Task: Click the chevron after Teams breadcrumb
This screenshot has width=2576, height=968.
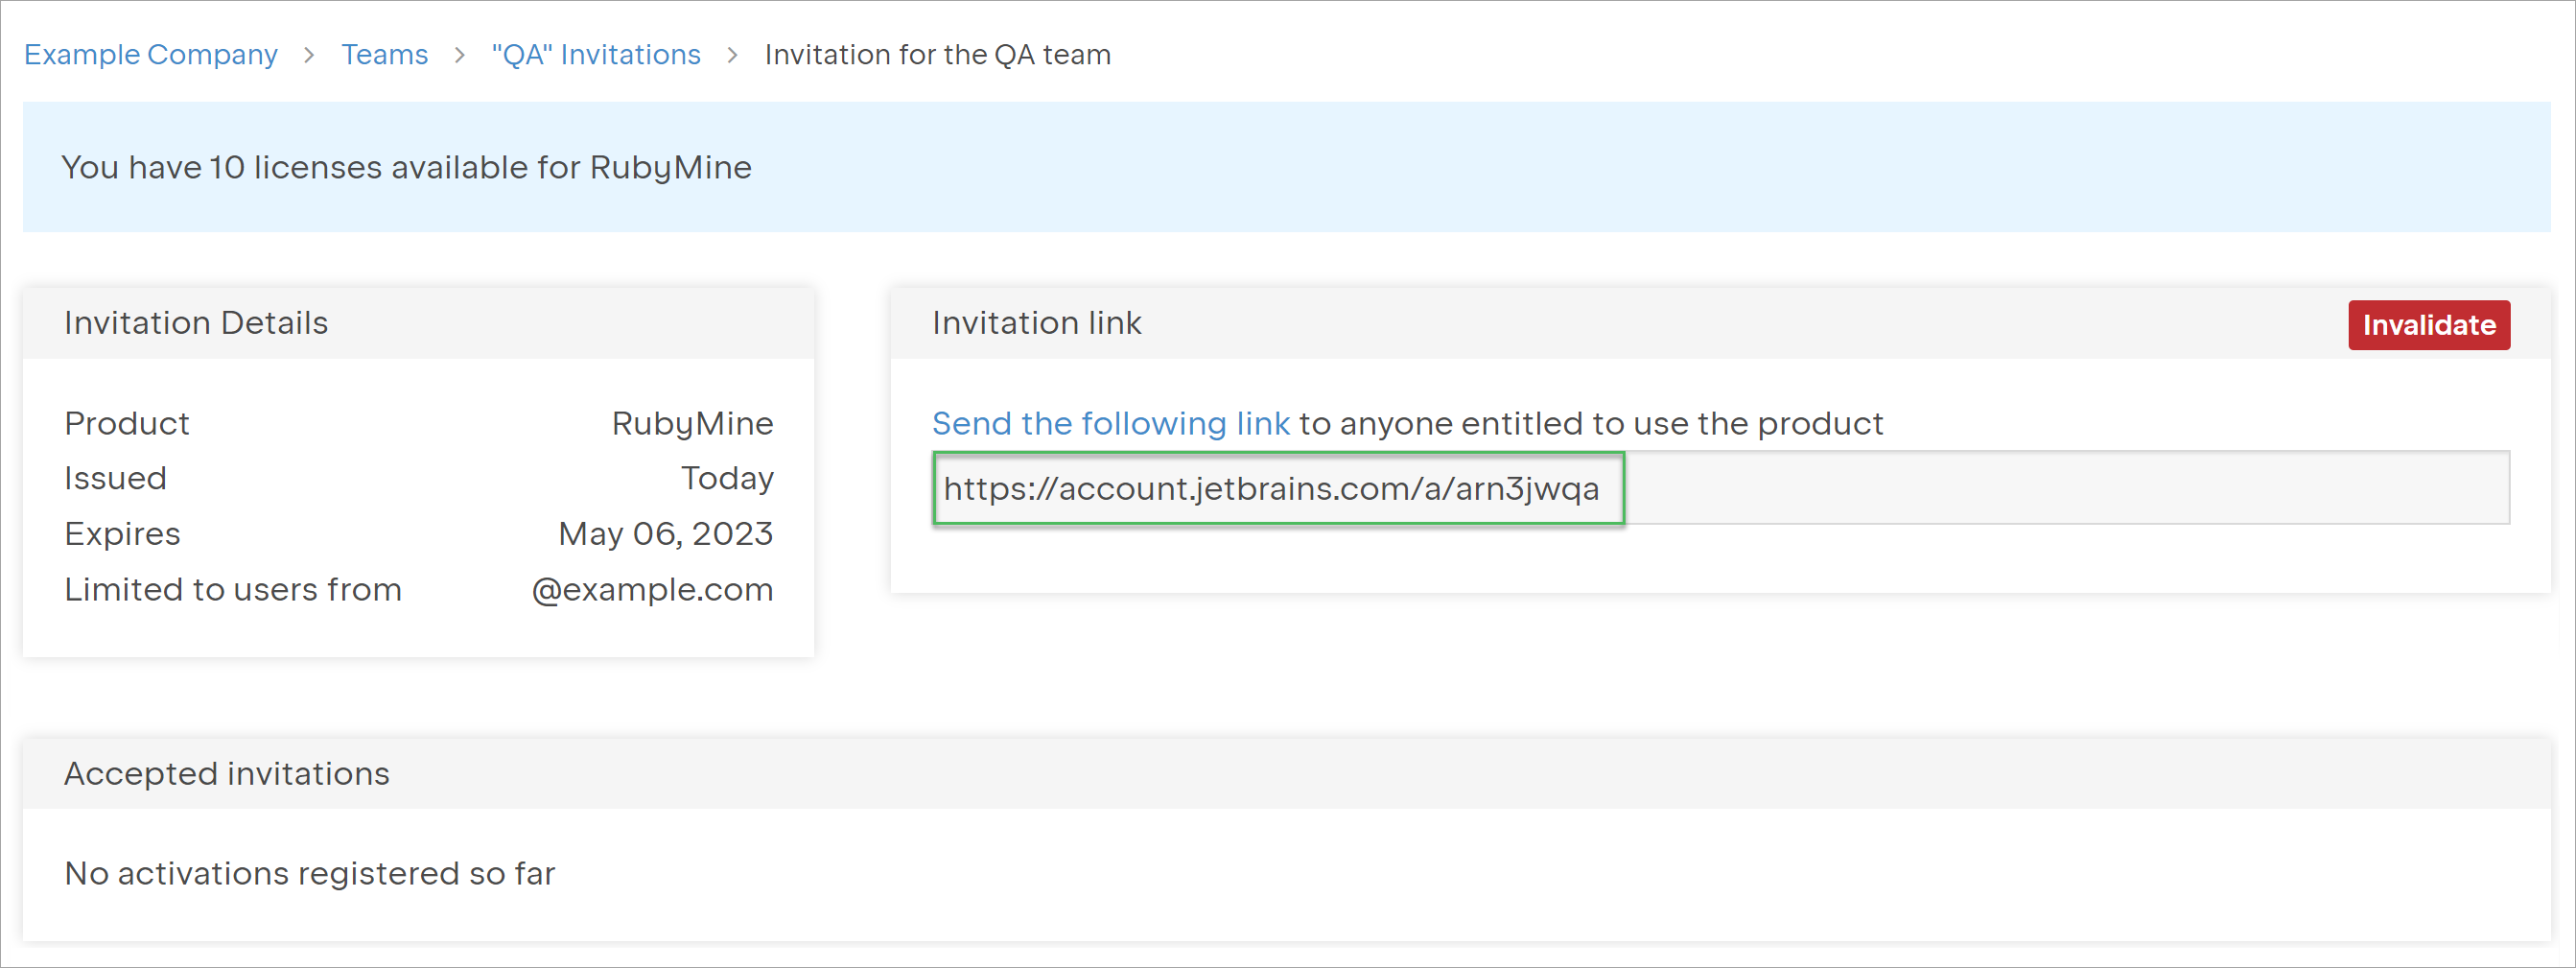Action: (x=460, y=55)
